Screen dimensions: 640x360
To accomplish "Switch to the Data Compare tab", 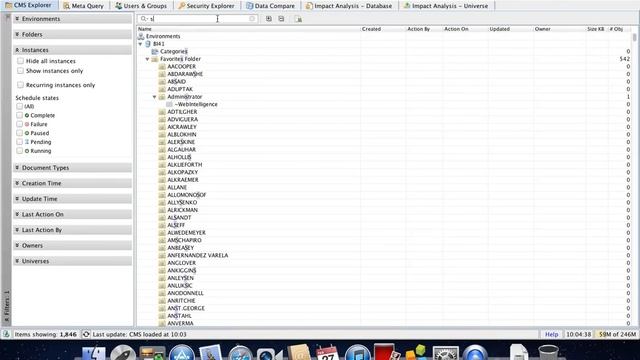I will click(x=271, y=6).
